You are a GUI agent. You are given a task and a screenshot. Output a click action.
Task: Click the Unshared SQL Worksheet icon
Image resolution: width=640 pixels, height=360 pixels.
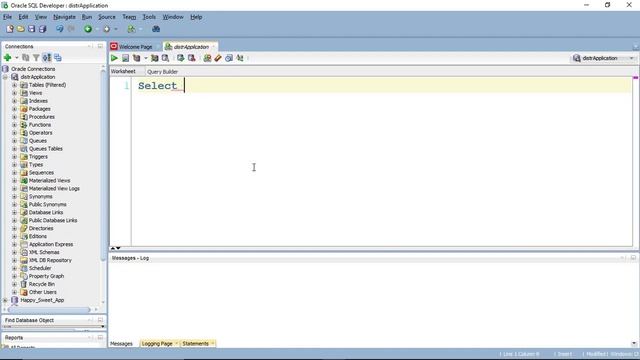(x=207, y=58)
